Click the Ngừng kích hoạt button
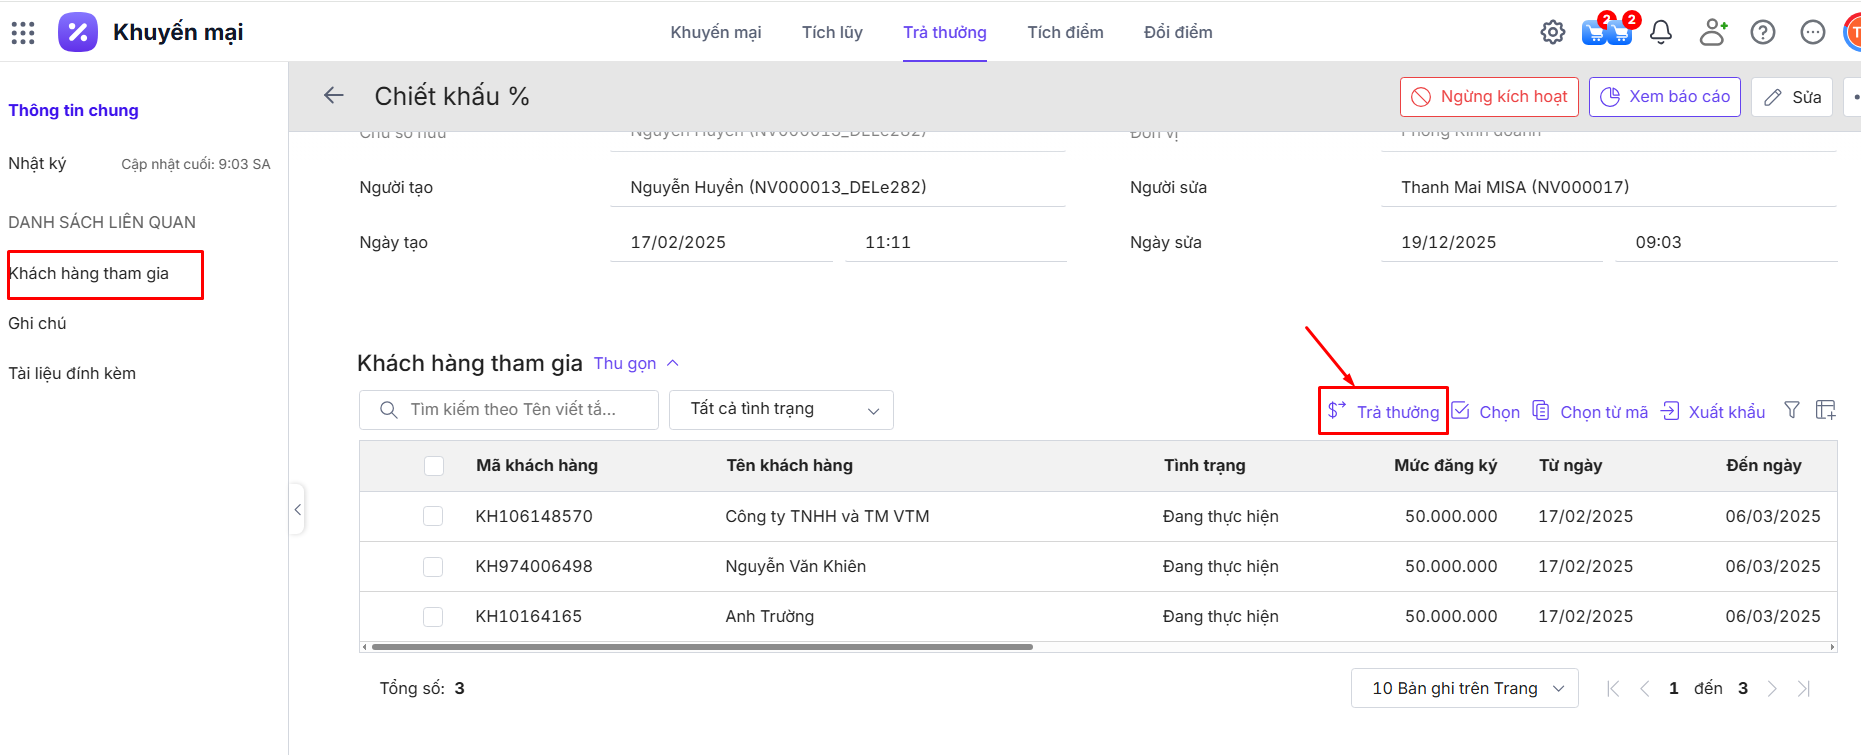1861x755 pixels. [1489, 97]
